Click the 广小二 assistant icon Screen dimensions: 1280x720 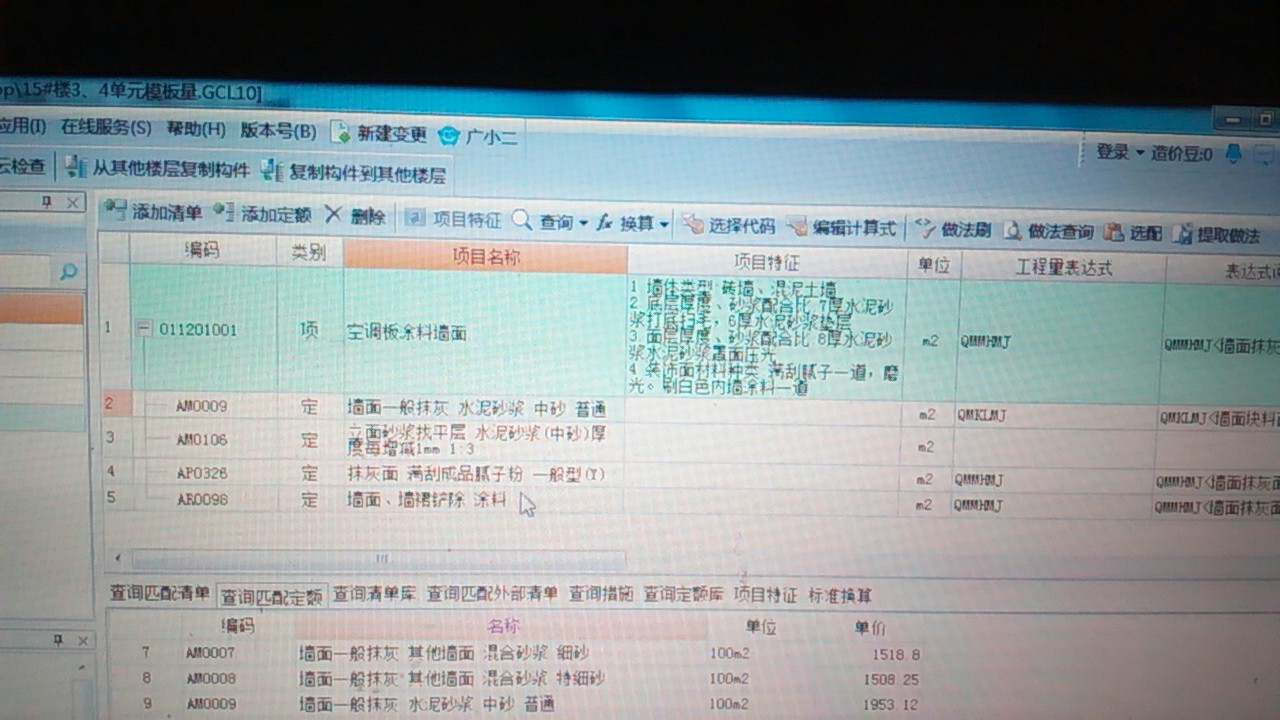448,135
